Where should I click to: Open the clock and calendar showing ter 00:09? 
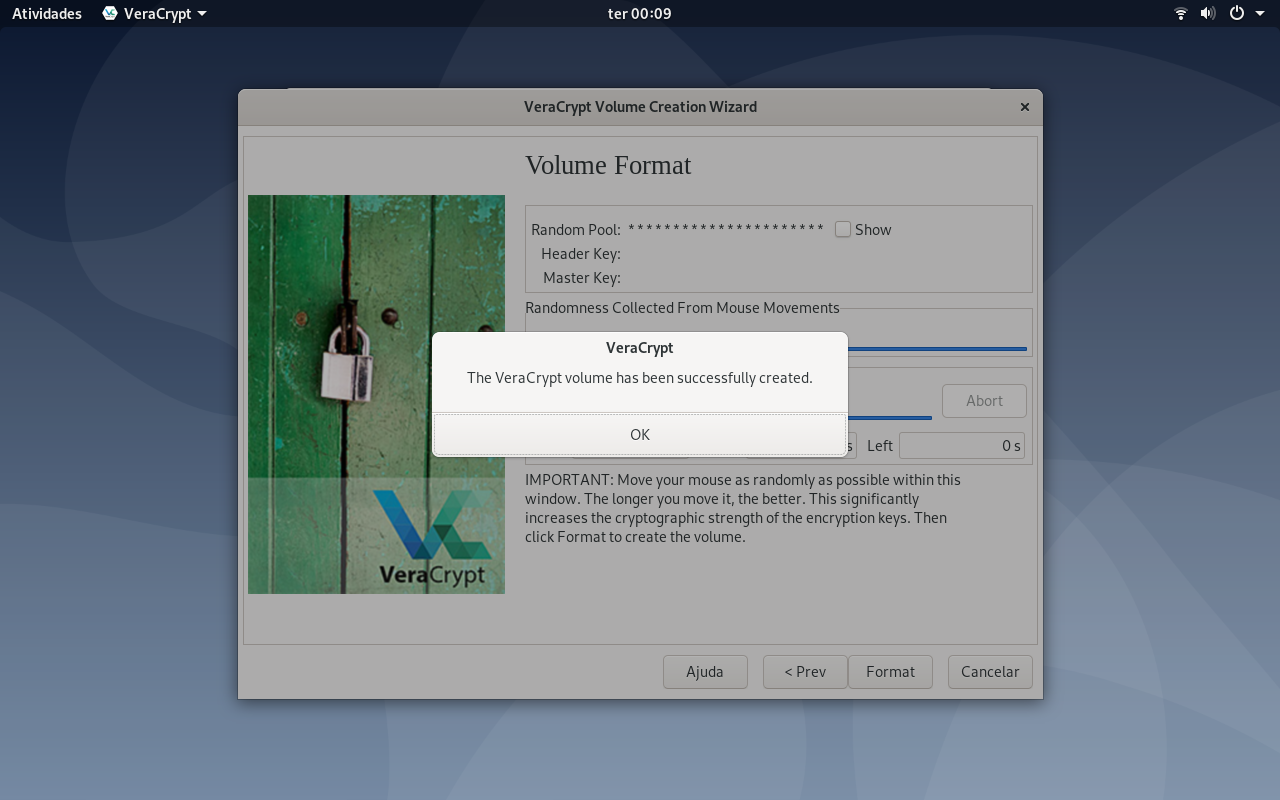coord(640,14)
